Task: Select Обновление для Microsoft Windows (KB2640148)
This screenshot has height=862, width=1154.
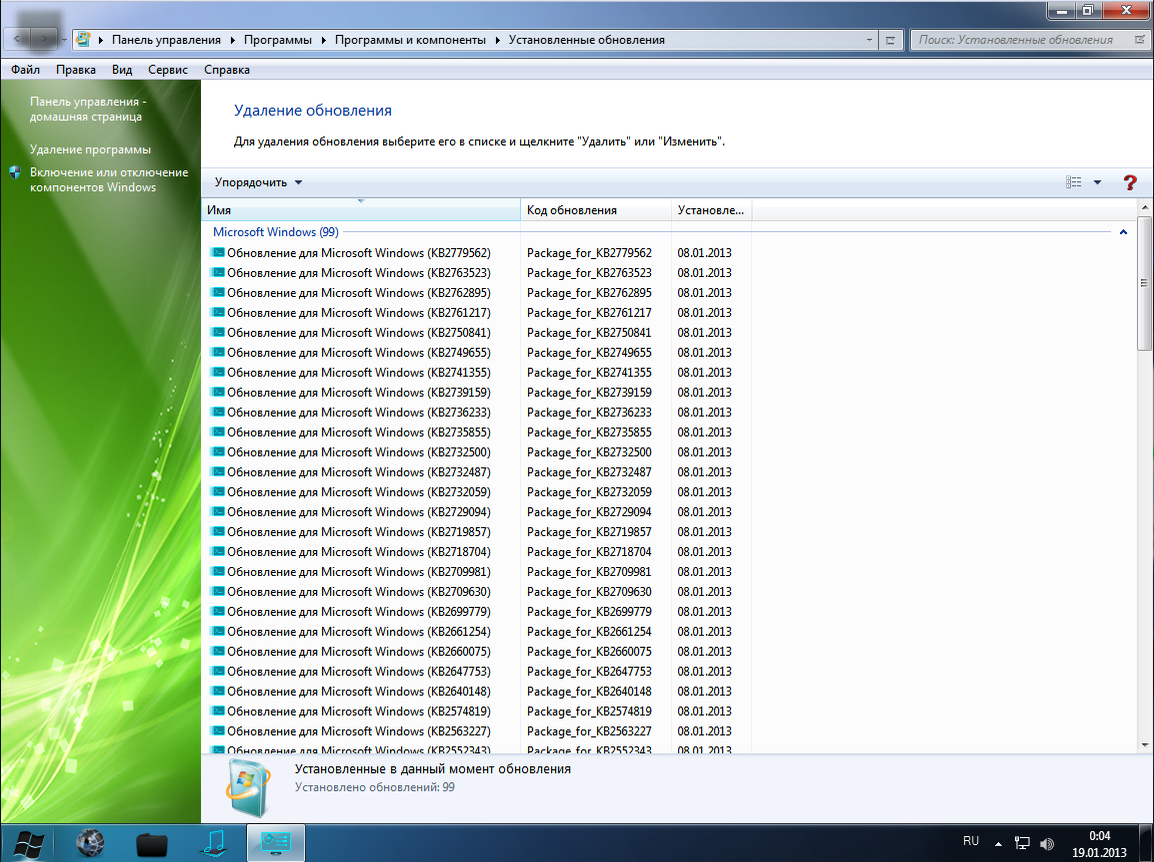Action: click(358, 691)
